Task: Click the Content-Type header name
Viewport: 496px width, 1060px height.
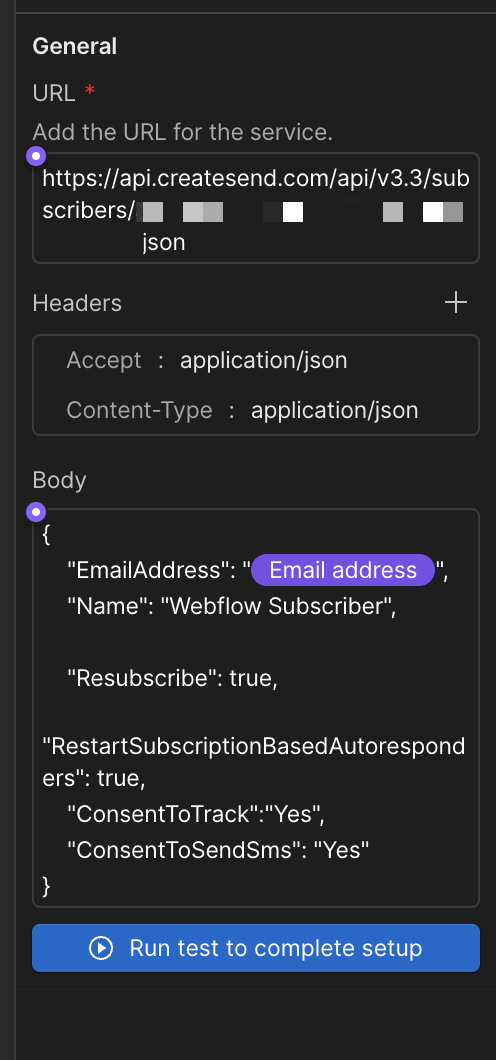Action: click(x=139, y=410)
